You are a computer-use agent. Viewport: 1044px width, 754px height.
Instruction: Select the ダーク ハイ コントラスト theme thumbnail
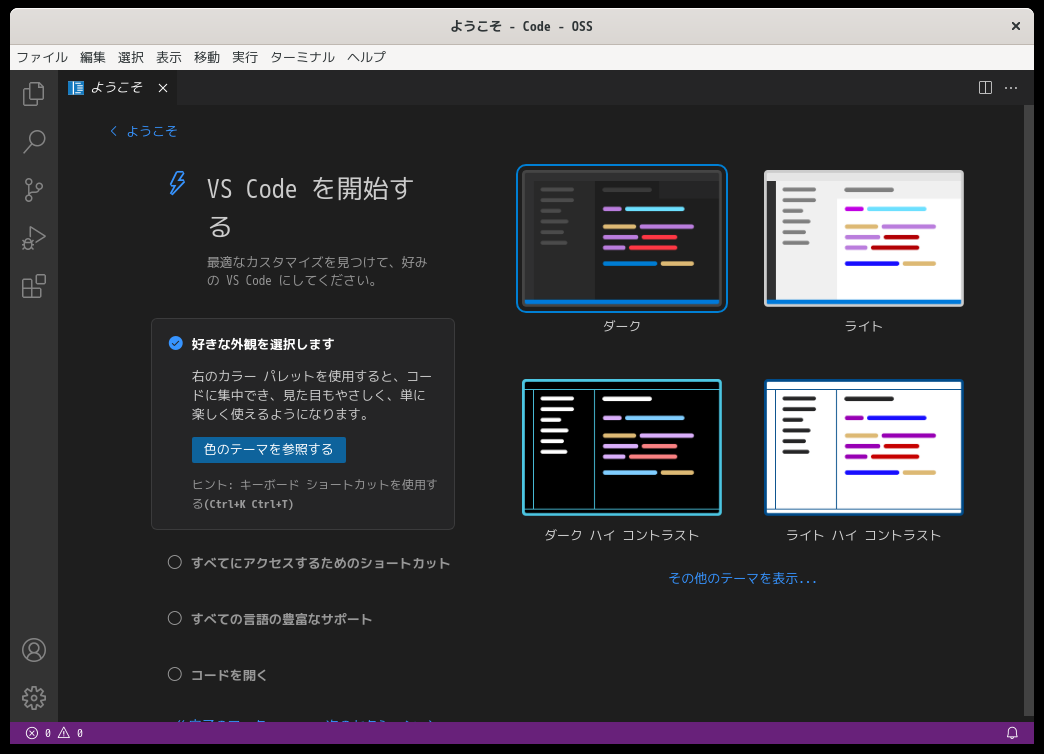point(622,448)
